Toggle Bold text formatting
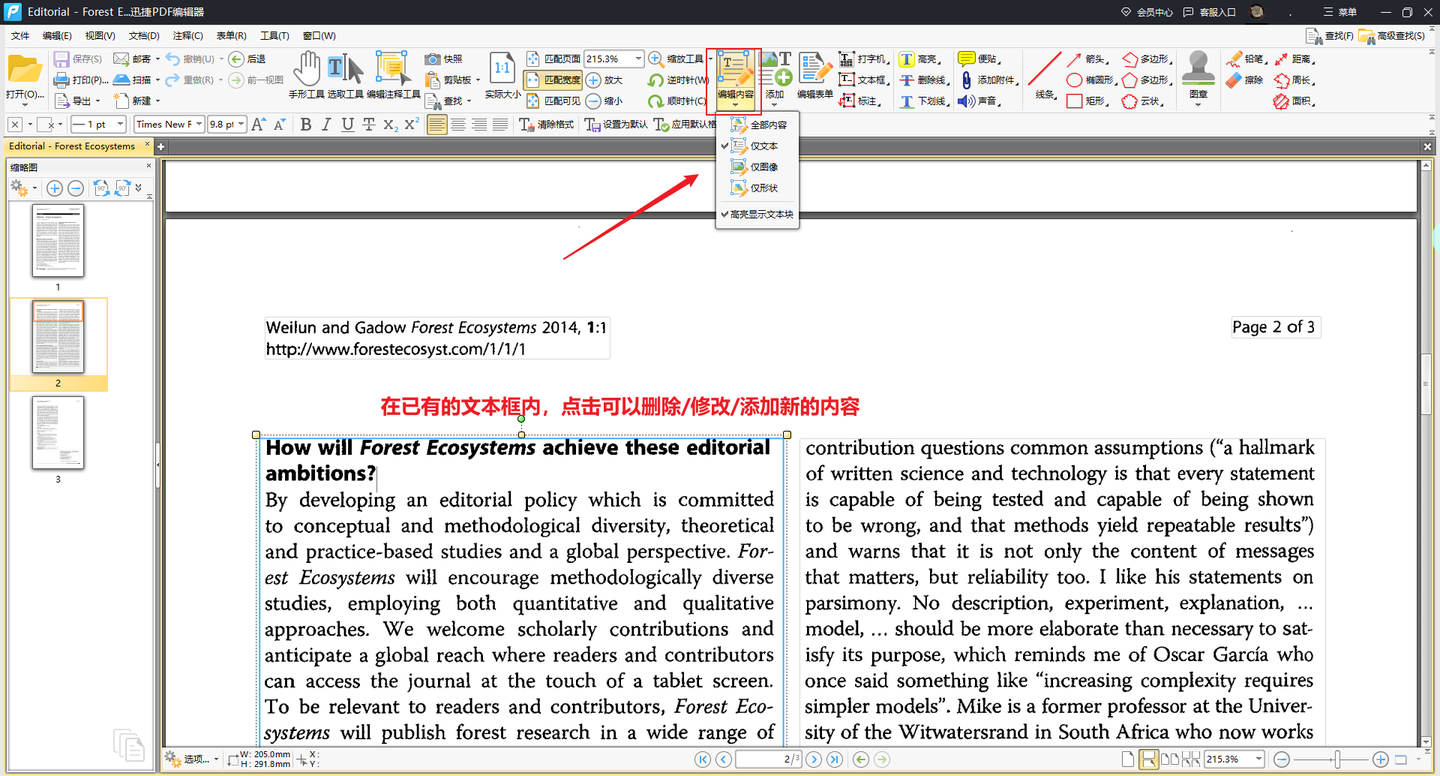Image resolution: width=1440 pixels, height=776 pixels. point(306,125)
